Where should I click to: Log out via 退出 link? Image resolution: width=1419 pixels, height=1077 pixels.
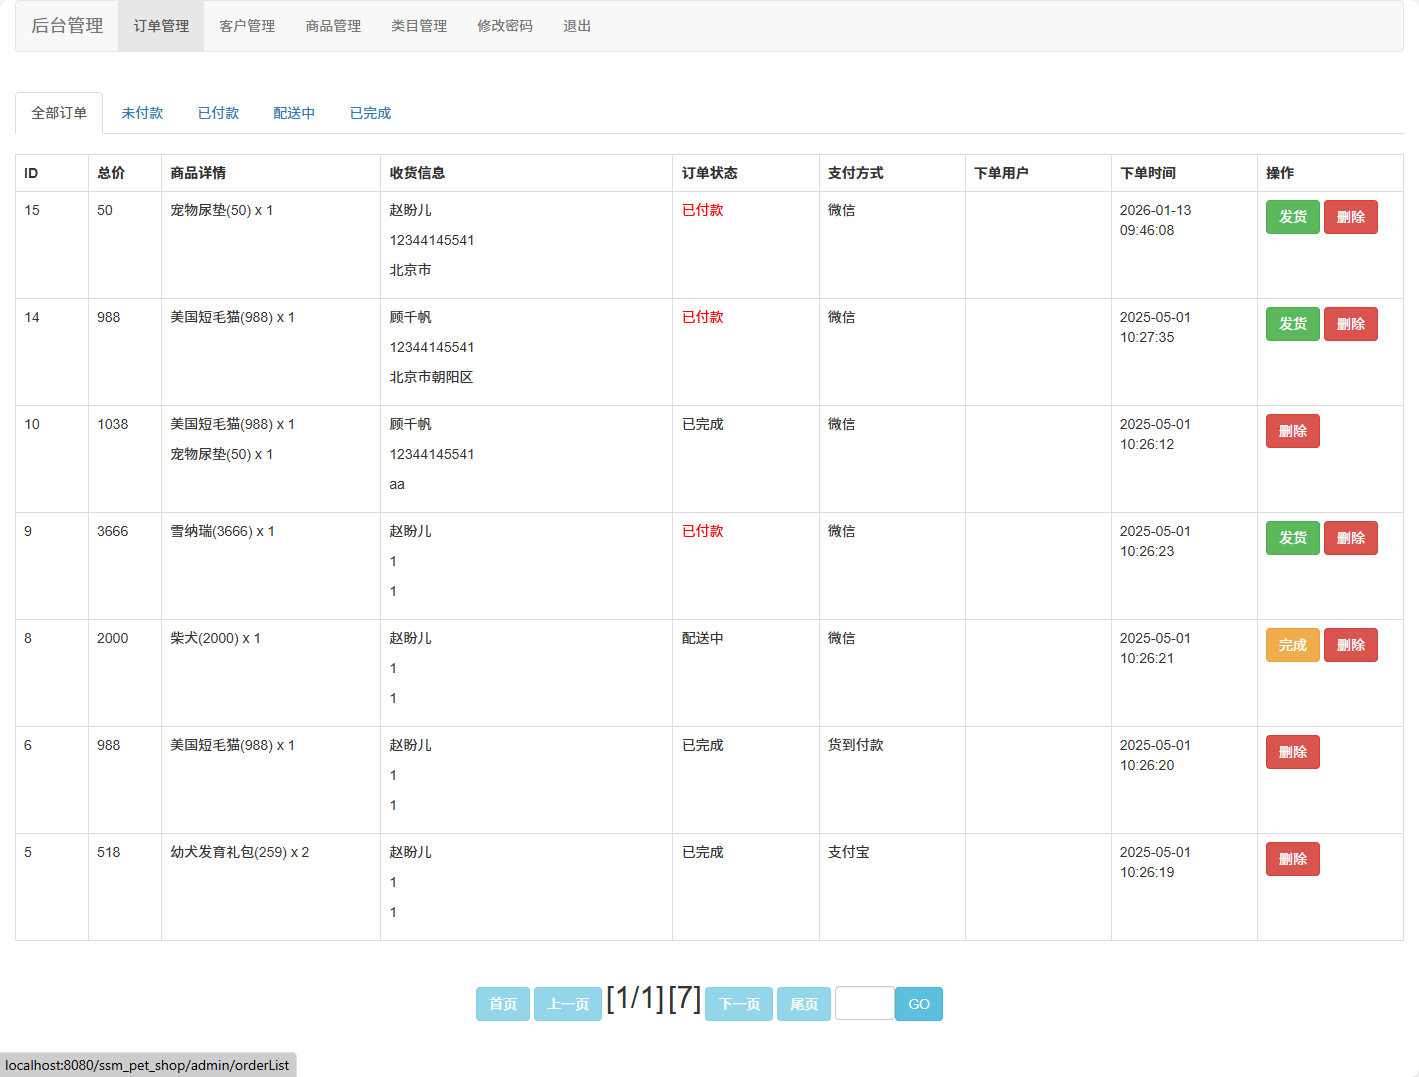point(577,26)
